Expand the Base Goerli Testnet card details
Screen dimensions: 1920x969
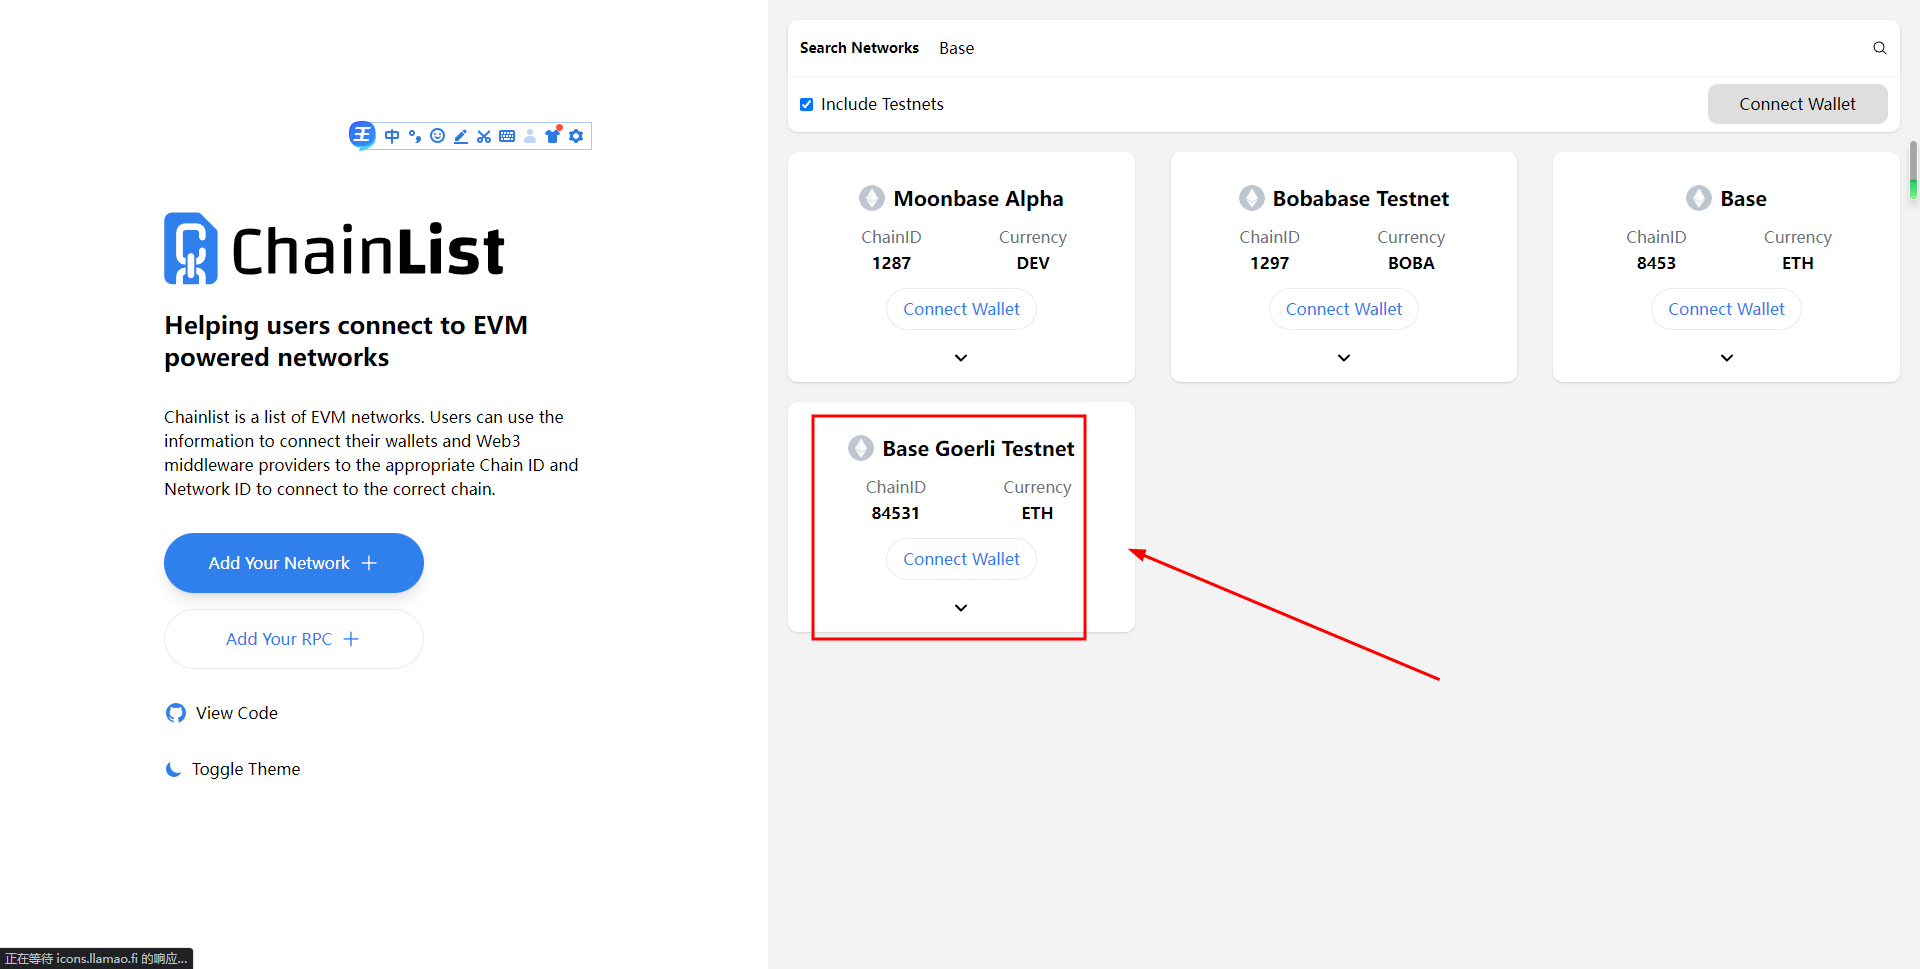point(961,608)
